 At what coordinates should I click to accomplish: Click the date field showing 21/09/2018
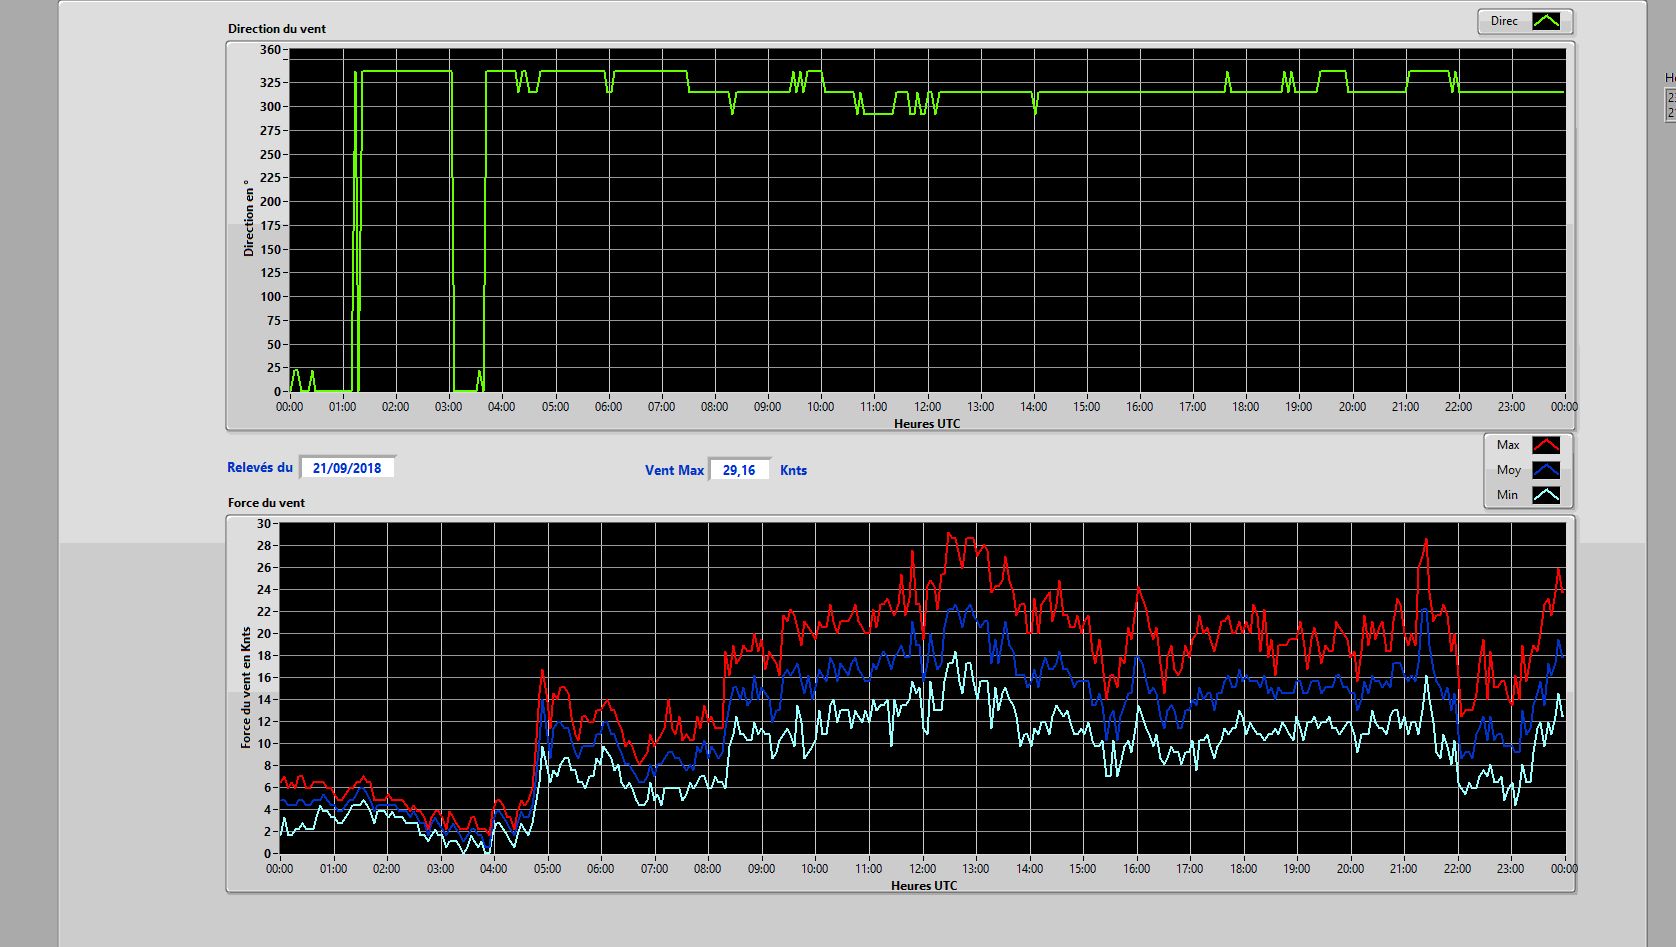[347, 468]
